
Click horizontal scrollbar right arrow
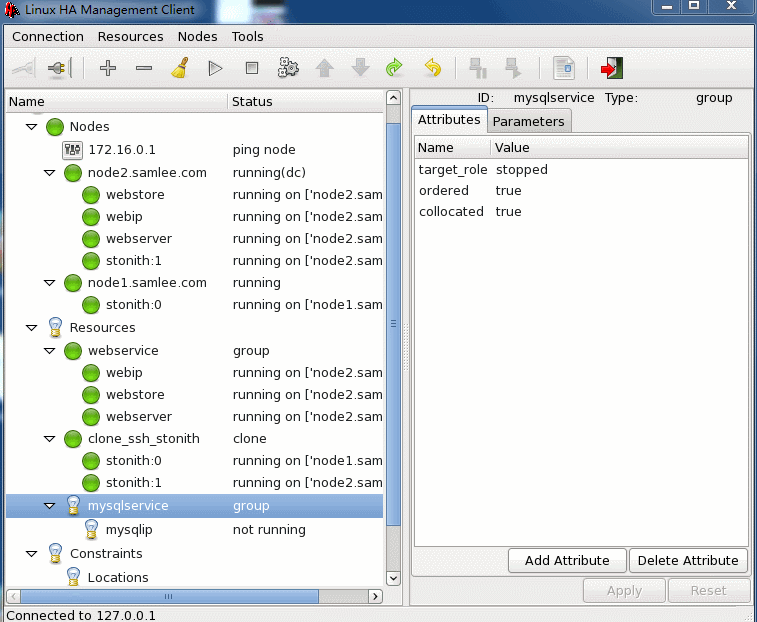(x=376, y=596)
